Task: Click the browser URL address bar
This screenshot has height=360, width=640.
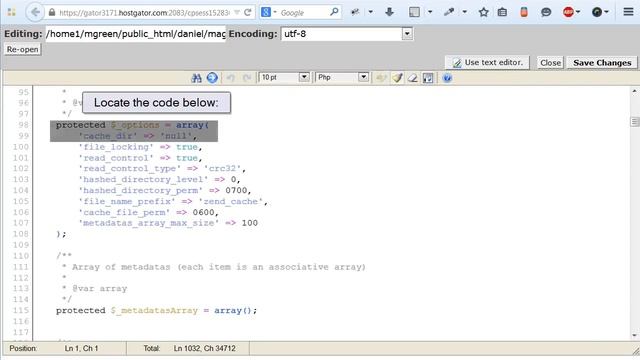Action: pos(144,13)
